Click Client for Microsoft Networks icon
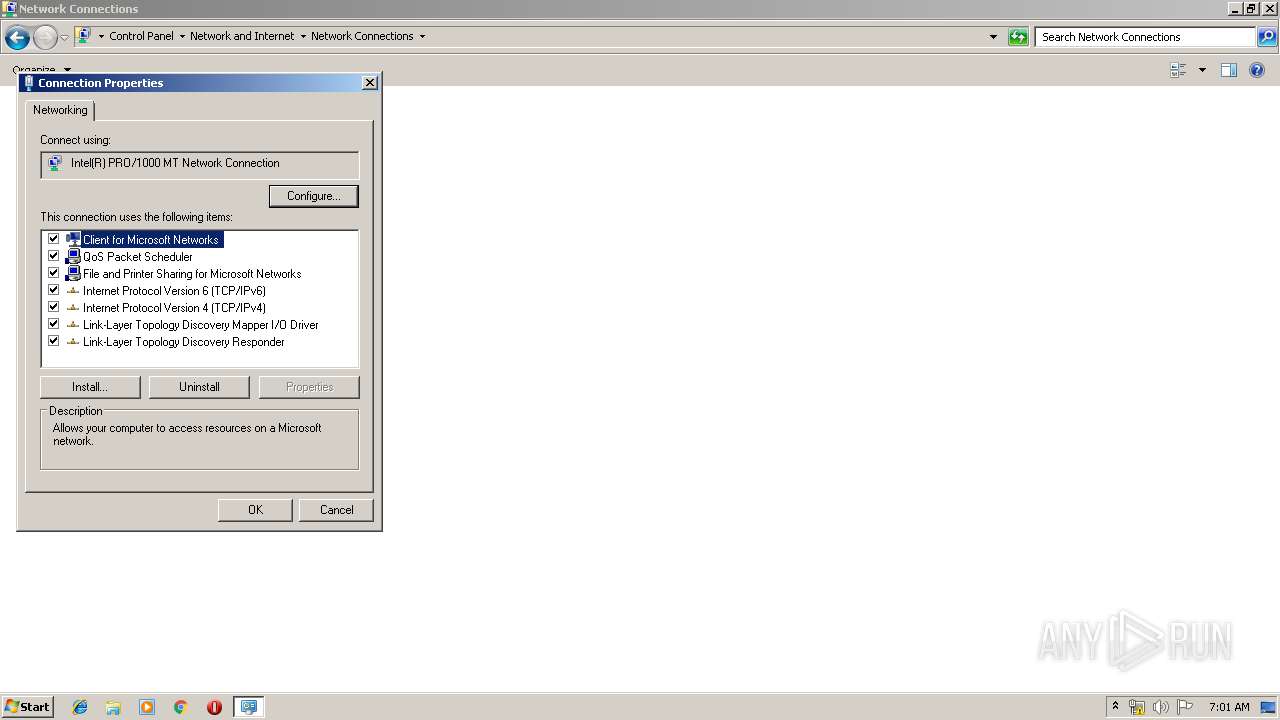The height and width of the screenshot is (720, 1280). click(x=73, y=240)
